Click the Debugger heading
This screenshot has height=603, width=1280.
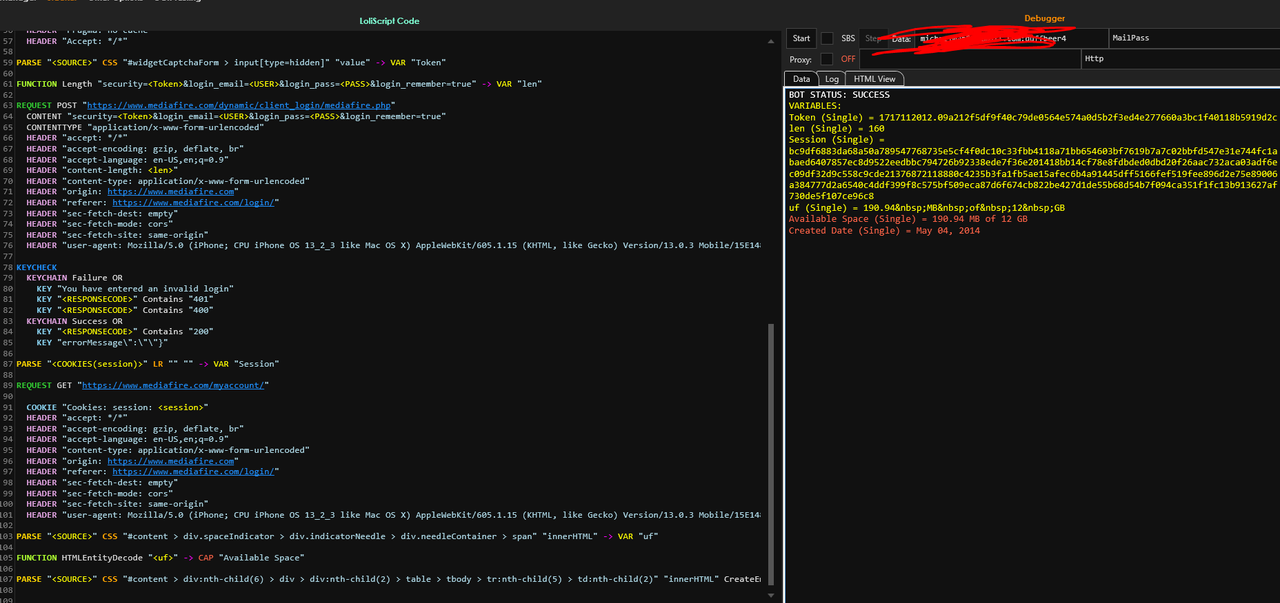click(x=1045, y=18)
